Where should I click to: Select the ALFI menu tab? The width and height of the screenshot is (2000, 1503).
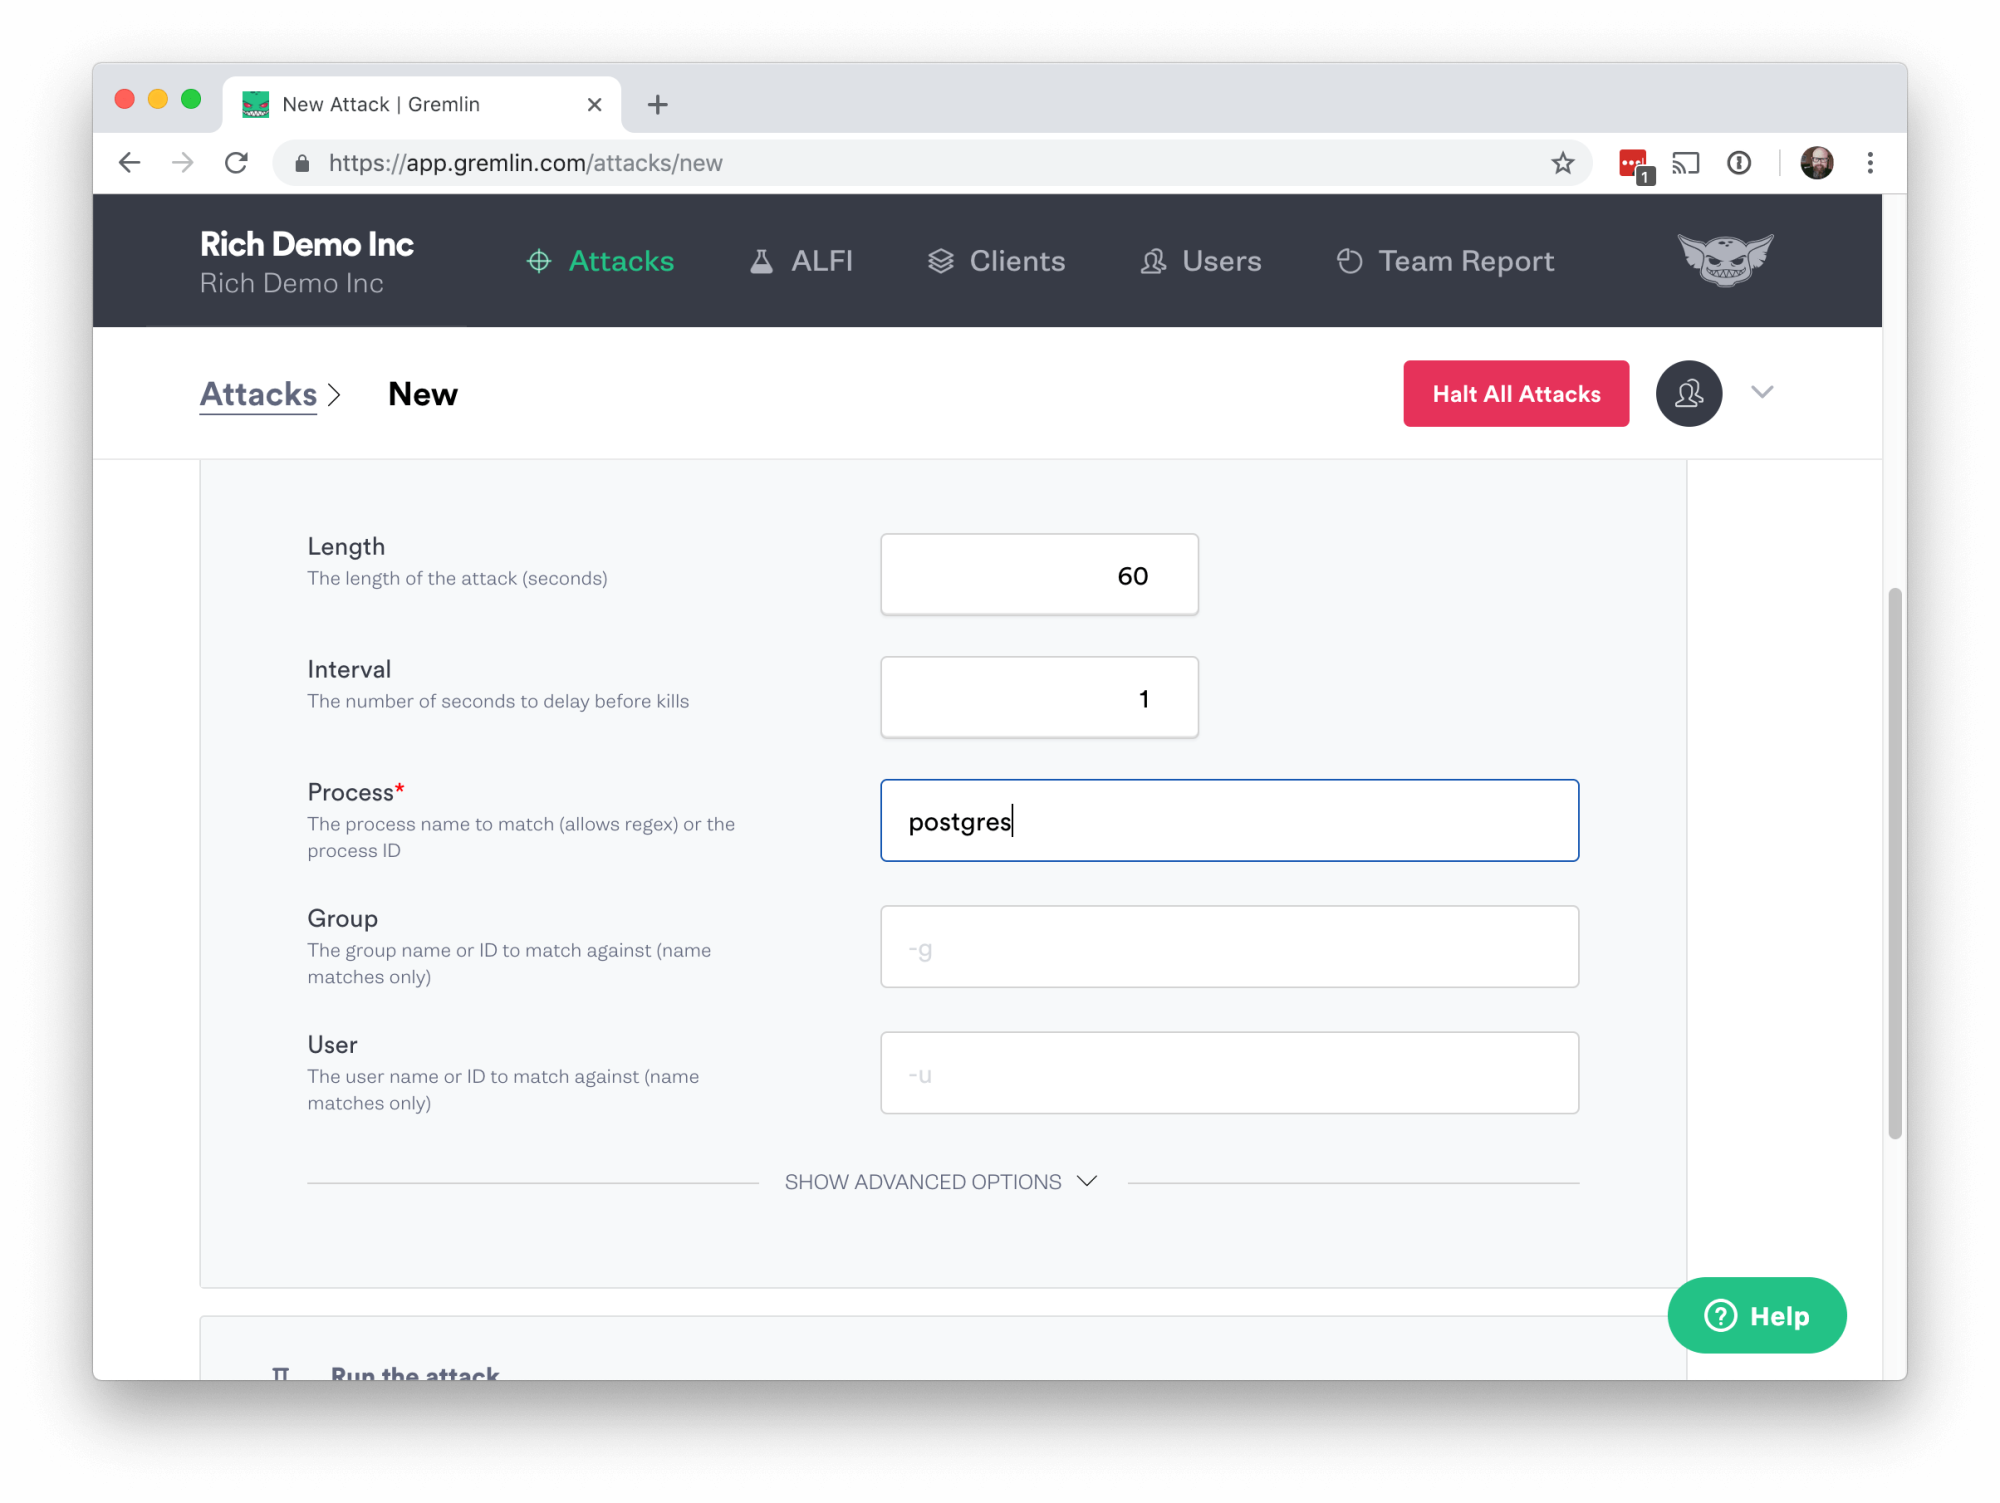click(821, 260)
